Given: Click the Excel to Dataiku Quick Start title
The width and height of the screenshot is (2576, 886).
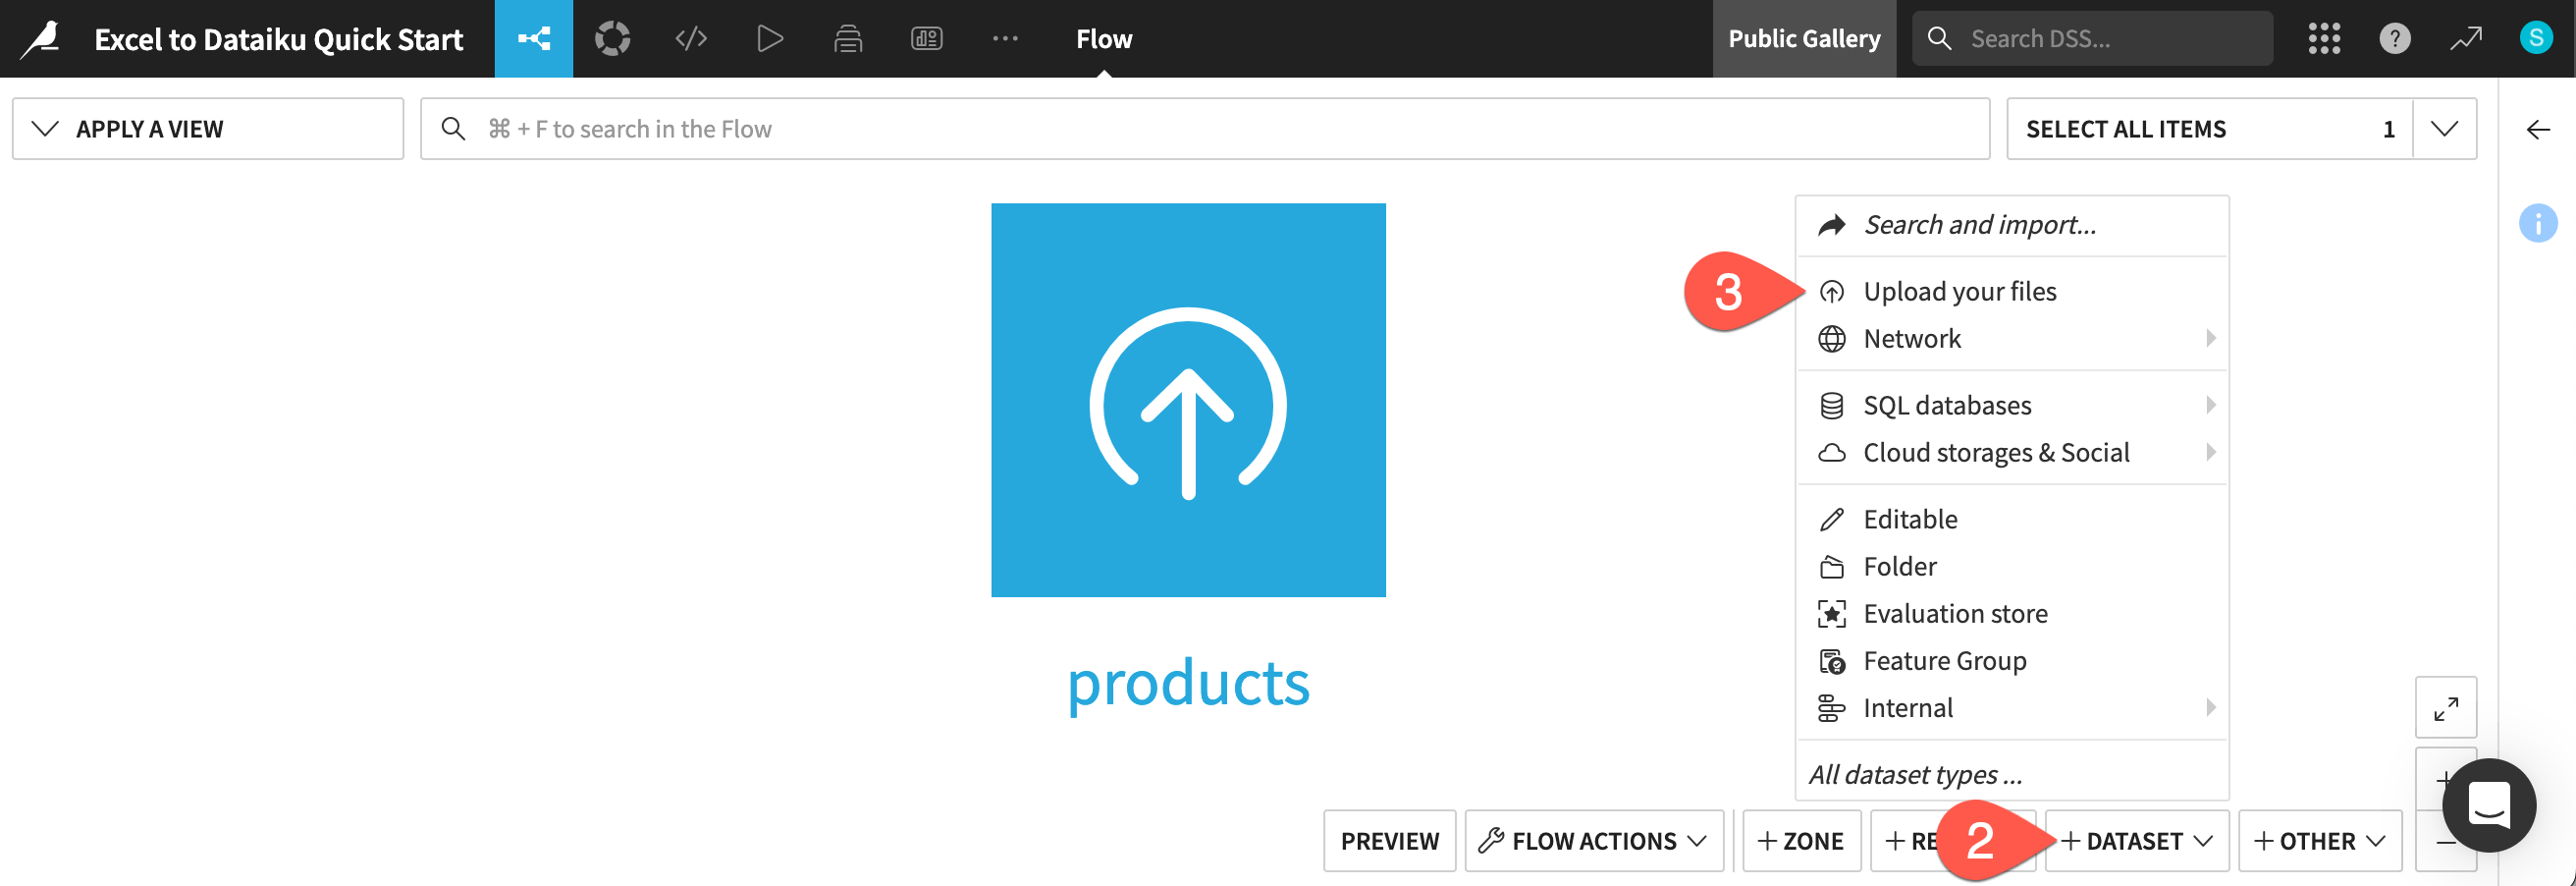Looking at the screenshot, I should [x=279, y=39].
